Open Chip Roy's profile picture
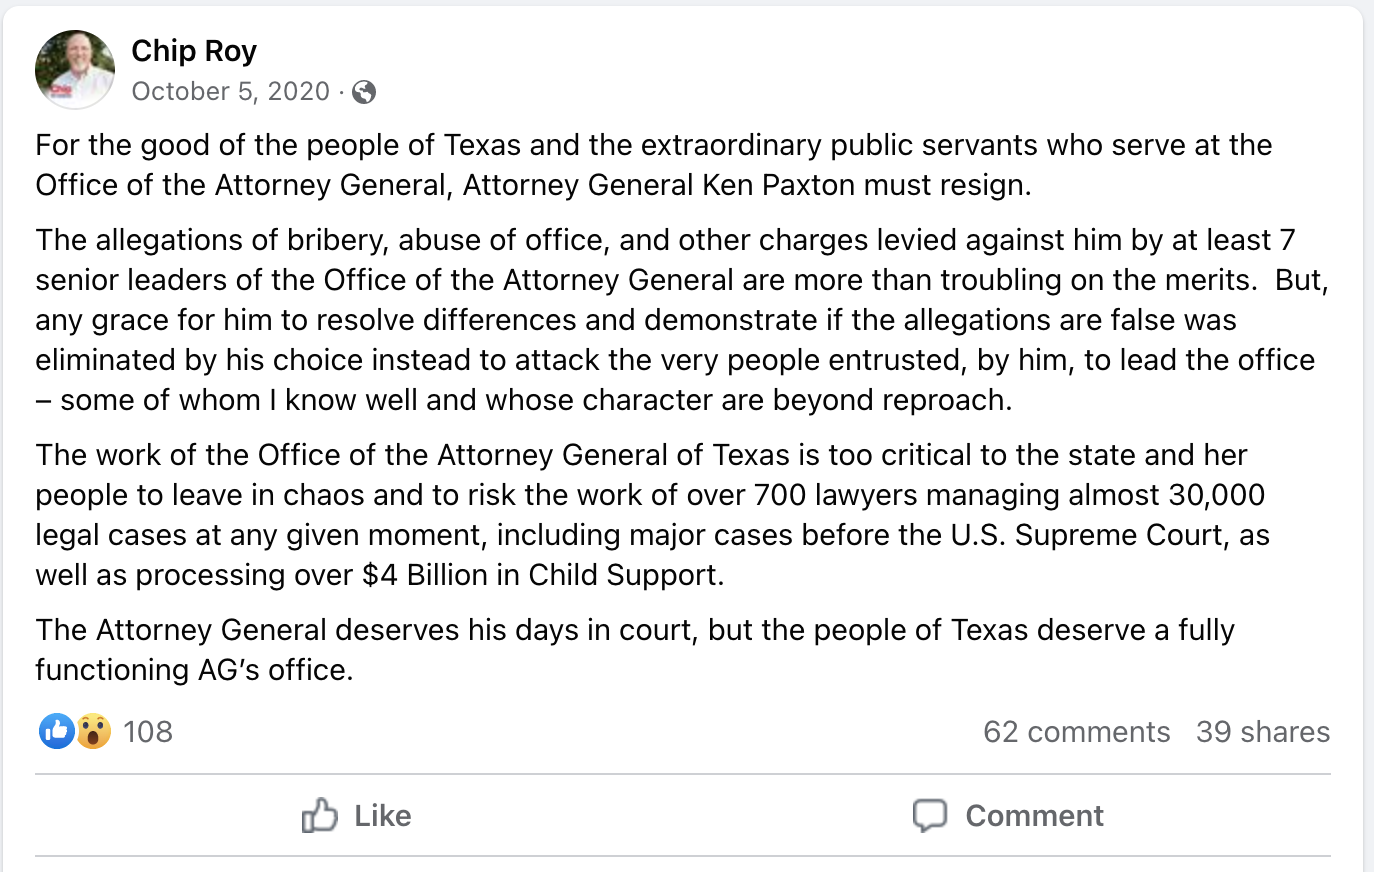Image resolution: width=1374 pixels, height=872 pixels. pos(75,70)
